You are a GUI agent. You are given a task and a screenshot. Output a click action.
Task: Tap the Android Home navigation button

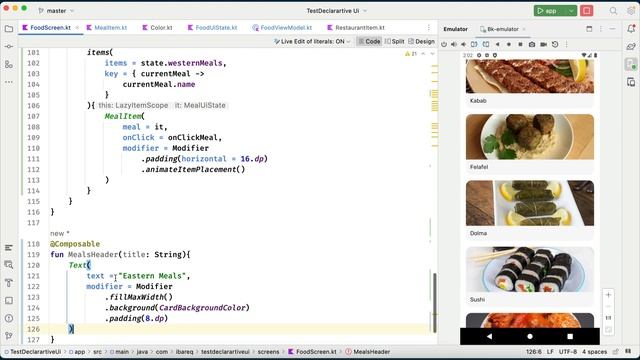pos(530,336)
